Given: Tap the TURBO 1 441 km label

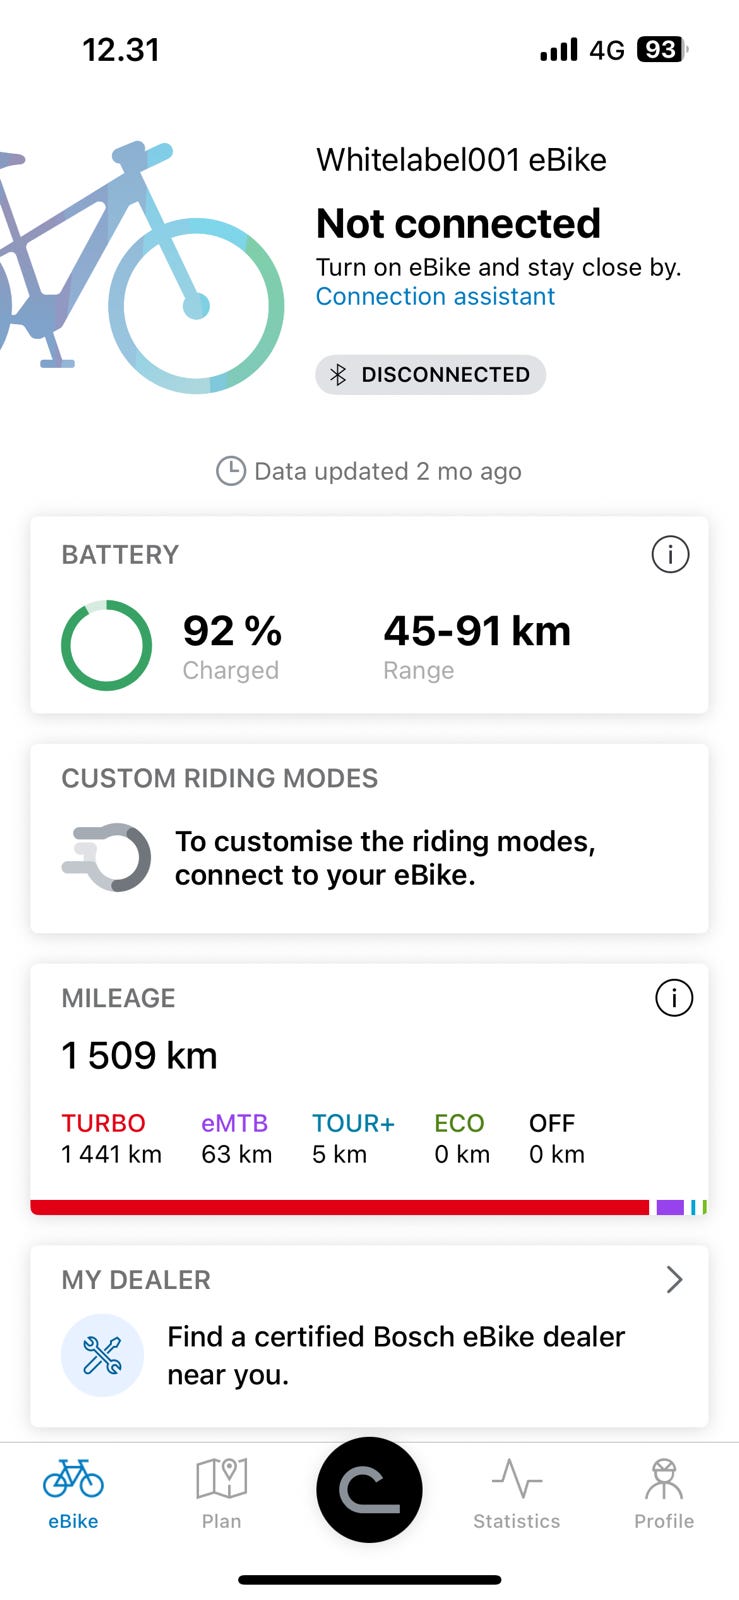Looking at the screenshot, I should point(111,1138).
